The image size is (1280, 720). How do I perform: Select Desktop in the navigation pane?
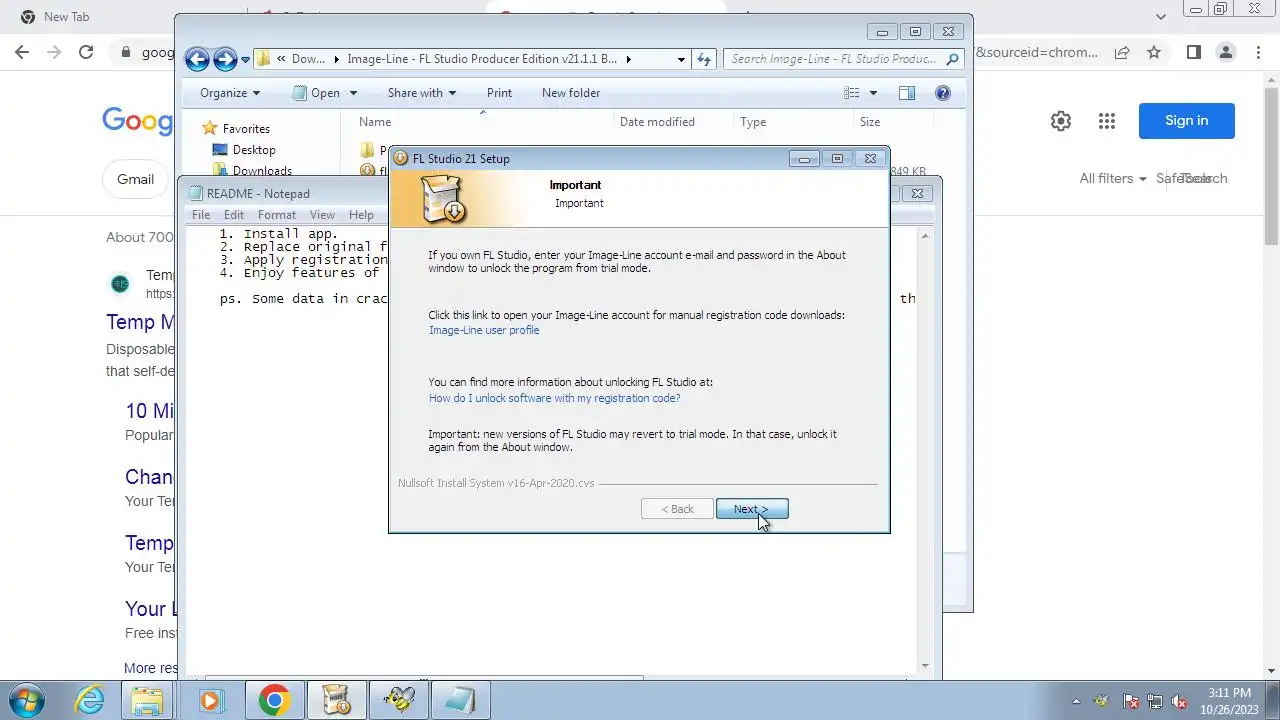254,150
